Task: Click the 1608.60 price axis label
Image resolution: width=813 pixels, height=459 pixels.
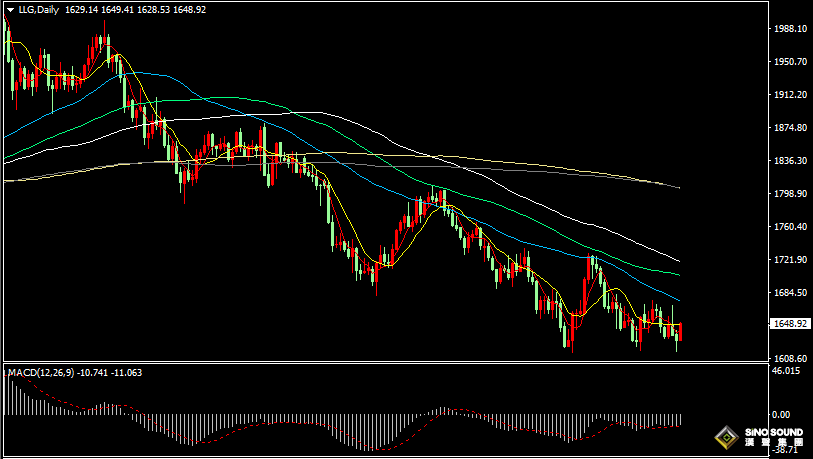Action: [789, 359]
